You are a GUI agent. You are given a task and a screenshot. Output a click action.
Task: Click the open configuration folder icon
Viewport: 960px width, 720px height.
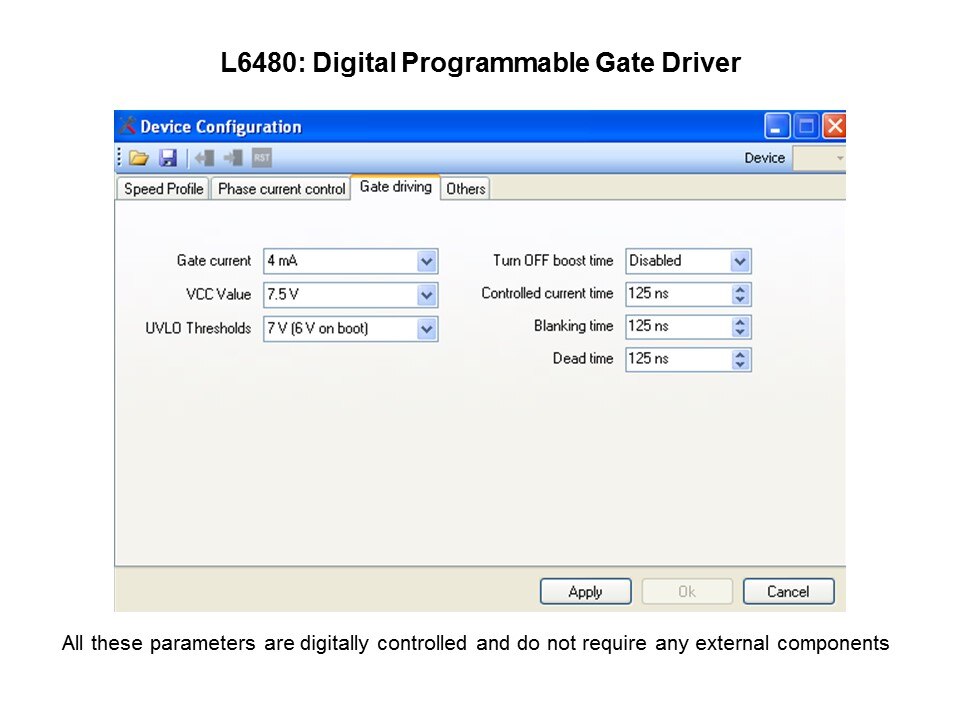tap(139, 158)
